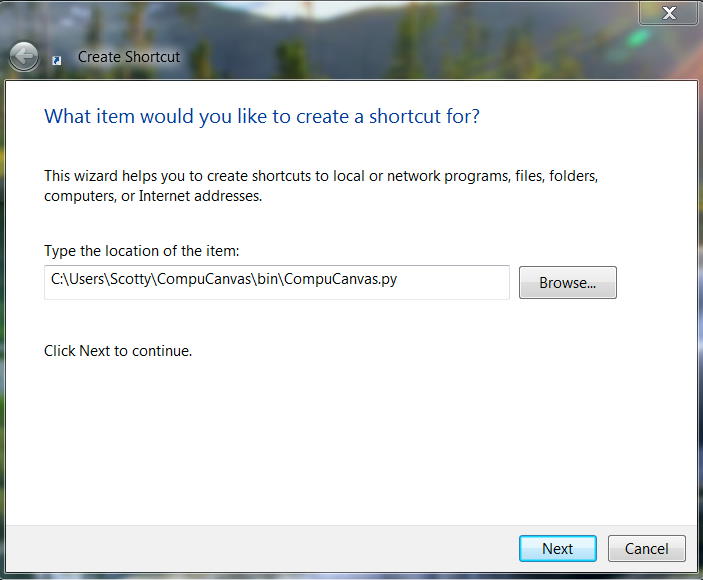The height and width of the screenshot is (580, 703).
Task: Click Next to continue the wizard
Action: (558, 548)
